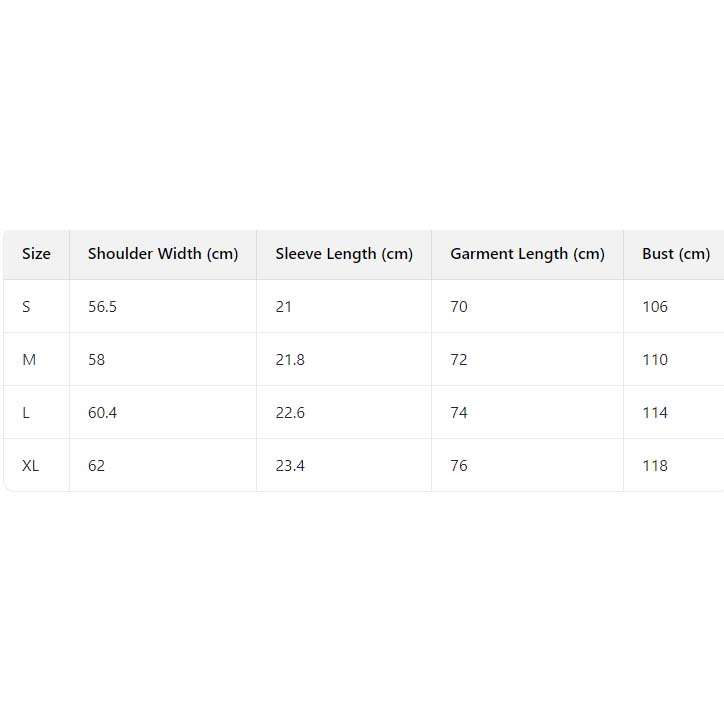
Task: Select shoulder width value 60.4
Action: tap(102, 413)
